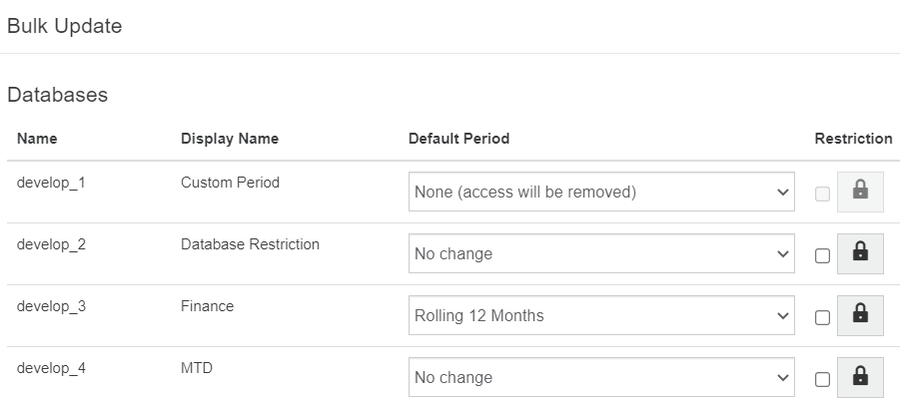
Task: Check the restriction box for develop_3
Action: [x=822, y=318]
